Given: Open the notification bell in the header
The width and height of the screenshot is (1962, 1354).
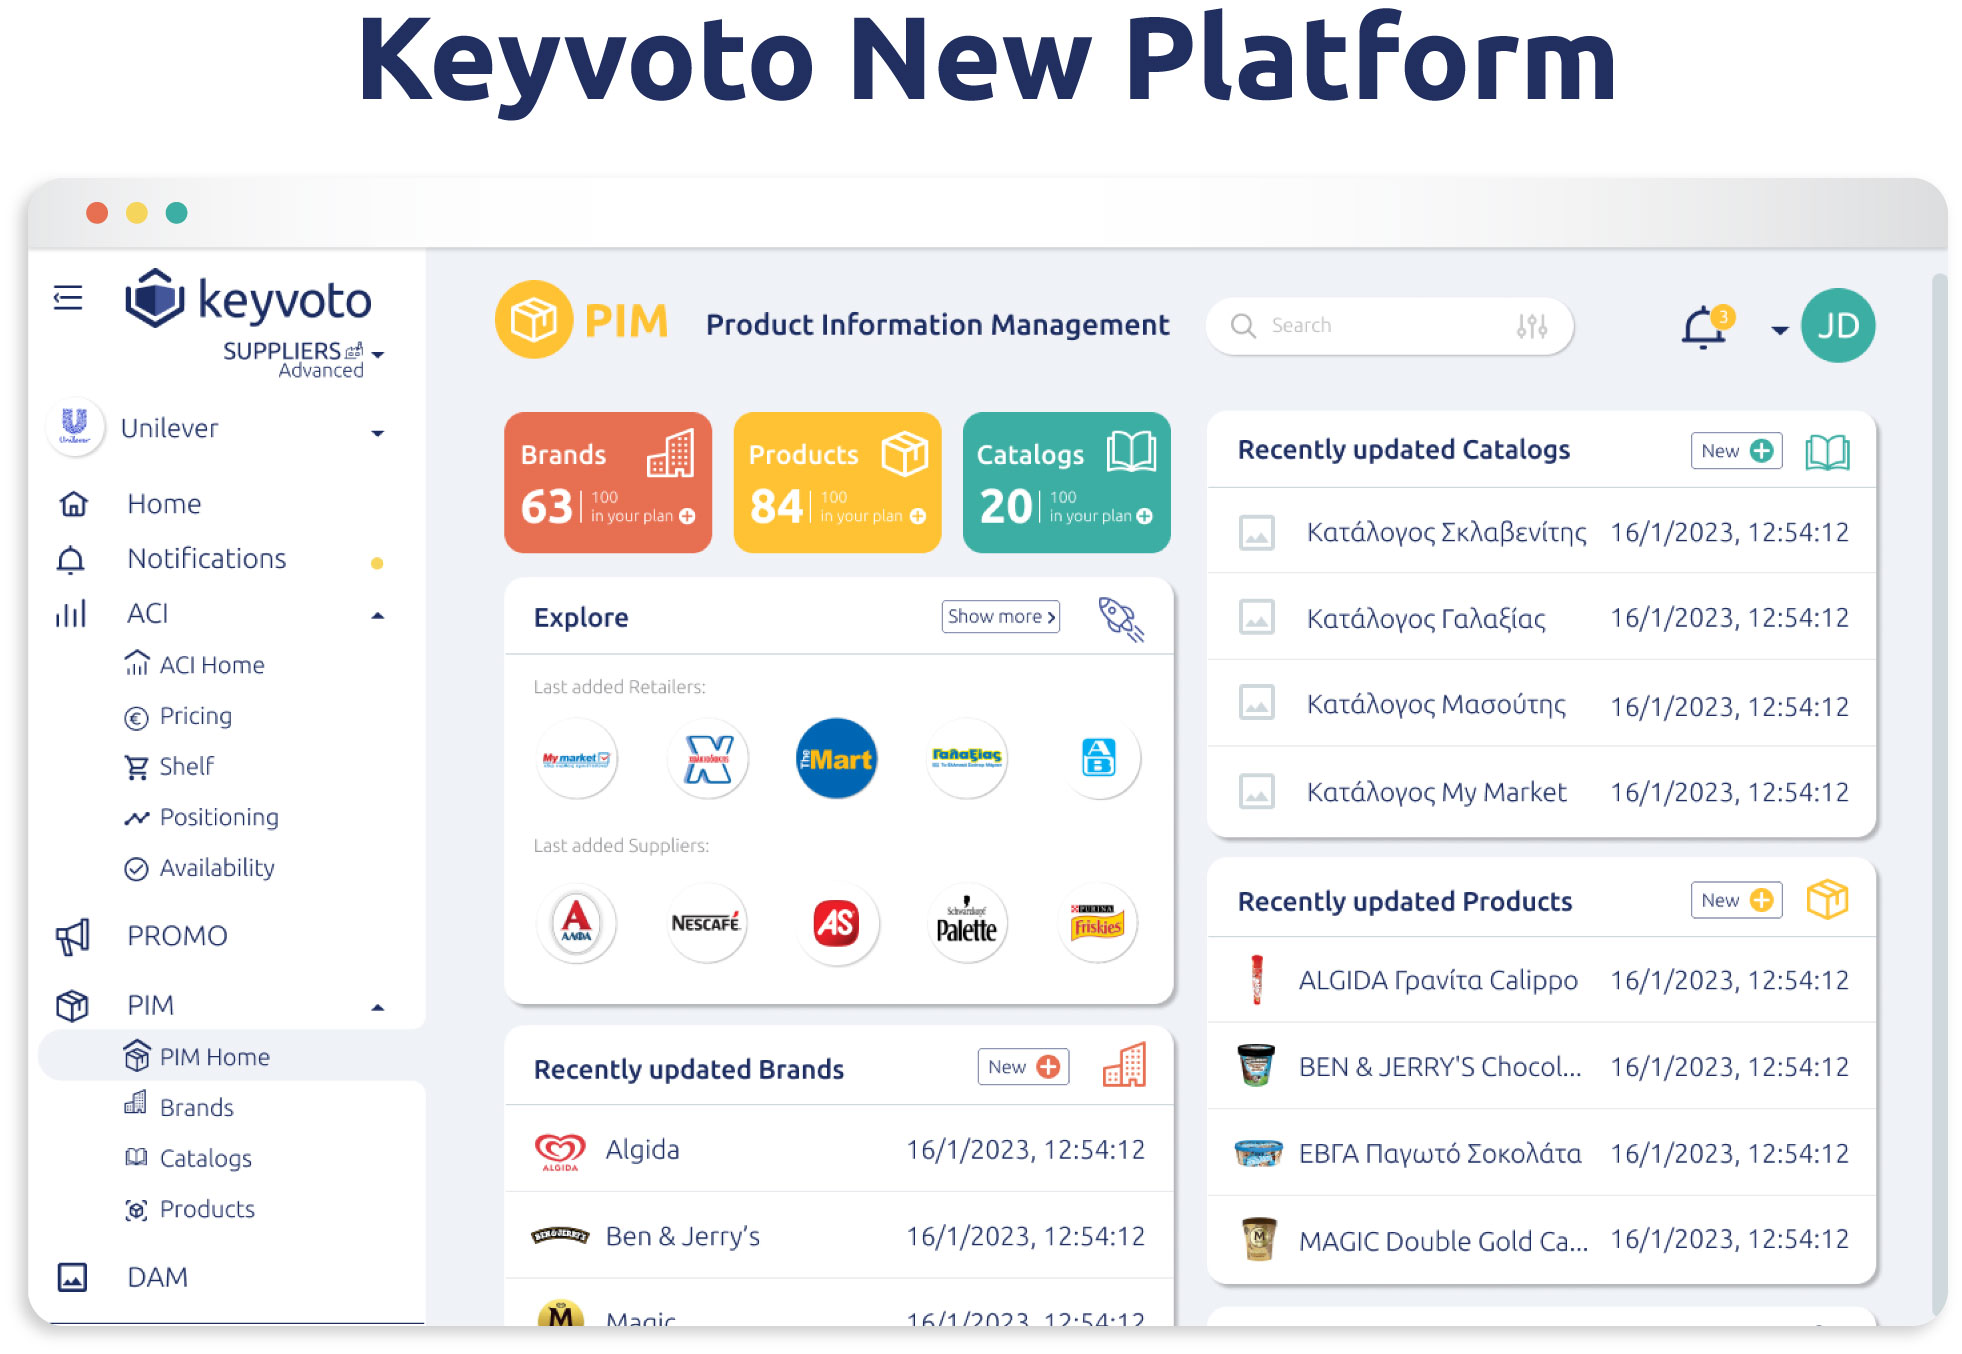Looking at the screenshot, I should 1704,327.
